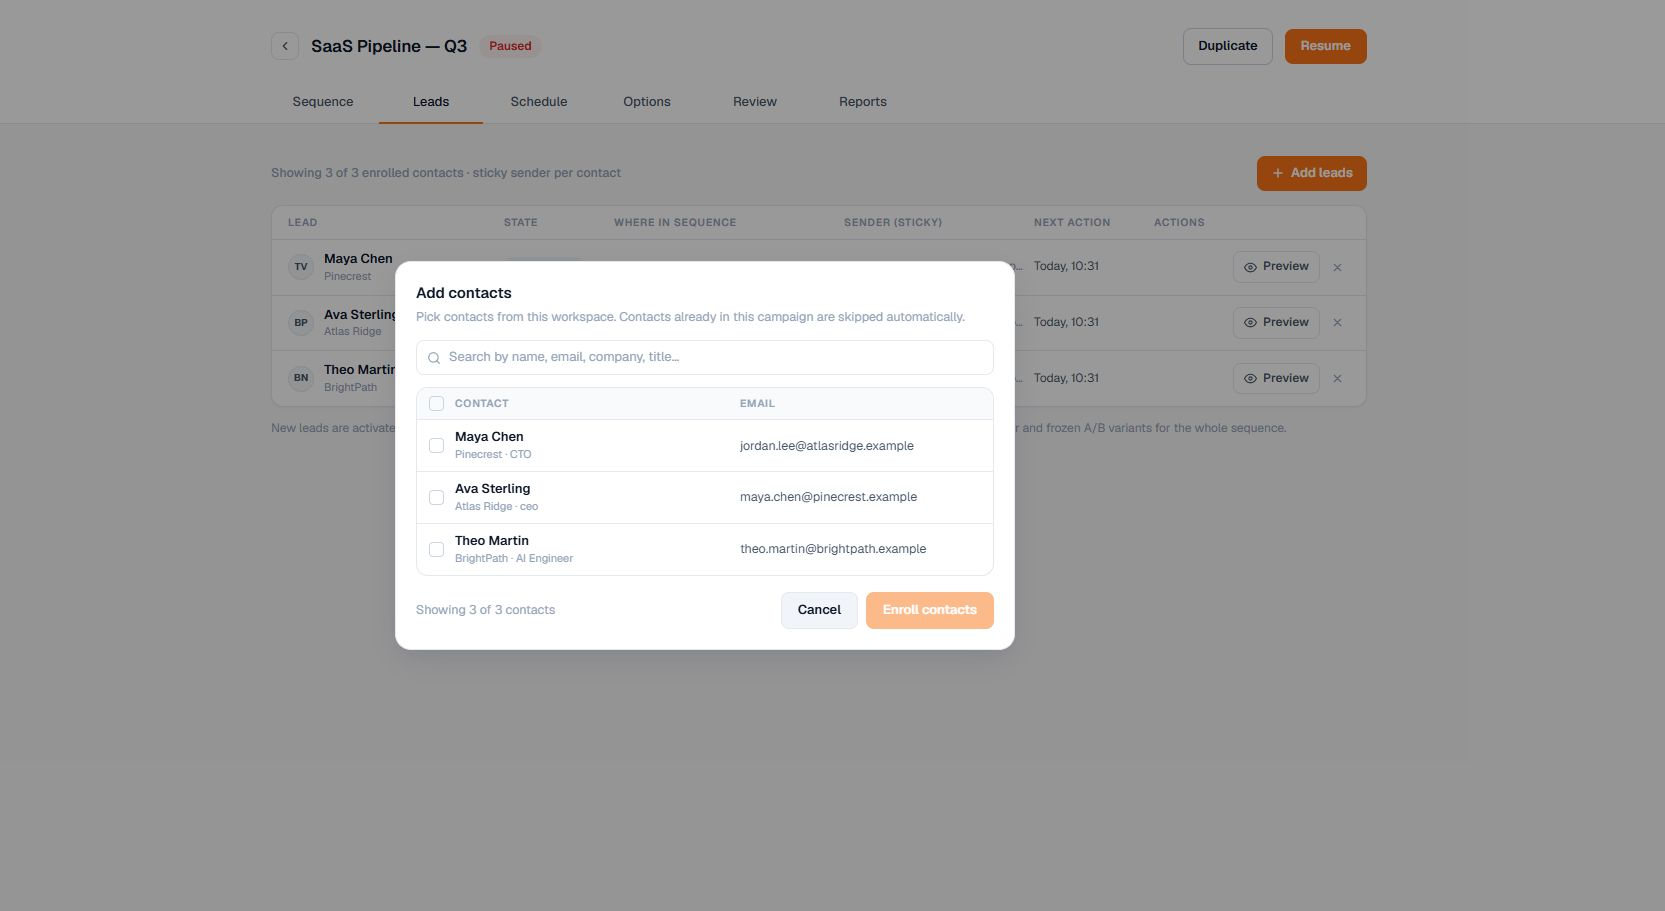This screenshot has height=911, width=1665.
Task: Click BP avatar beside Ava Sterling
Action: point(301,323)
